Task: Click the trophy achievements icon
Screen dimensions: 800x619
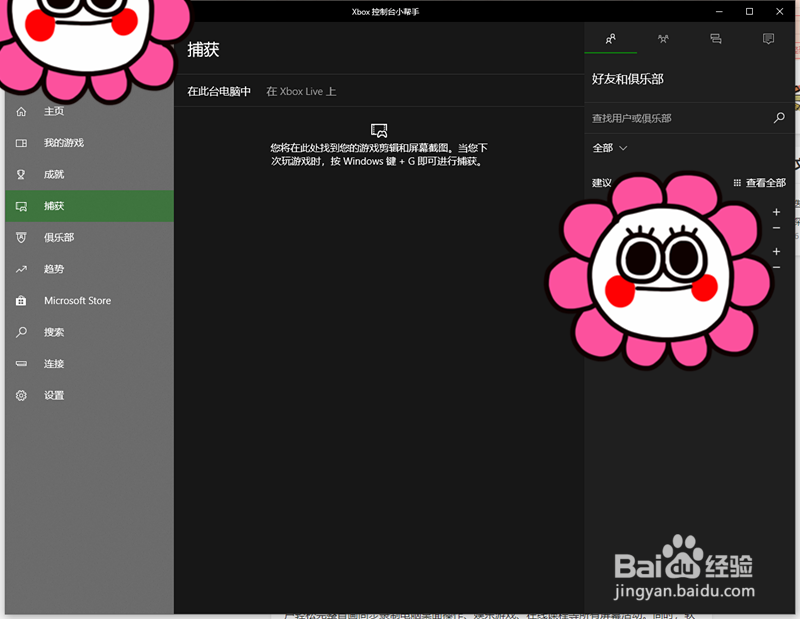Action: 21,175
